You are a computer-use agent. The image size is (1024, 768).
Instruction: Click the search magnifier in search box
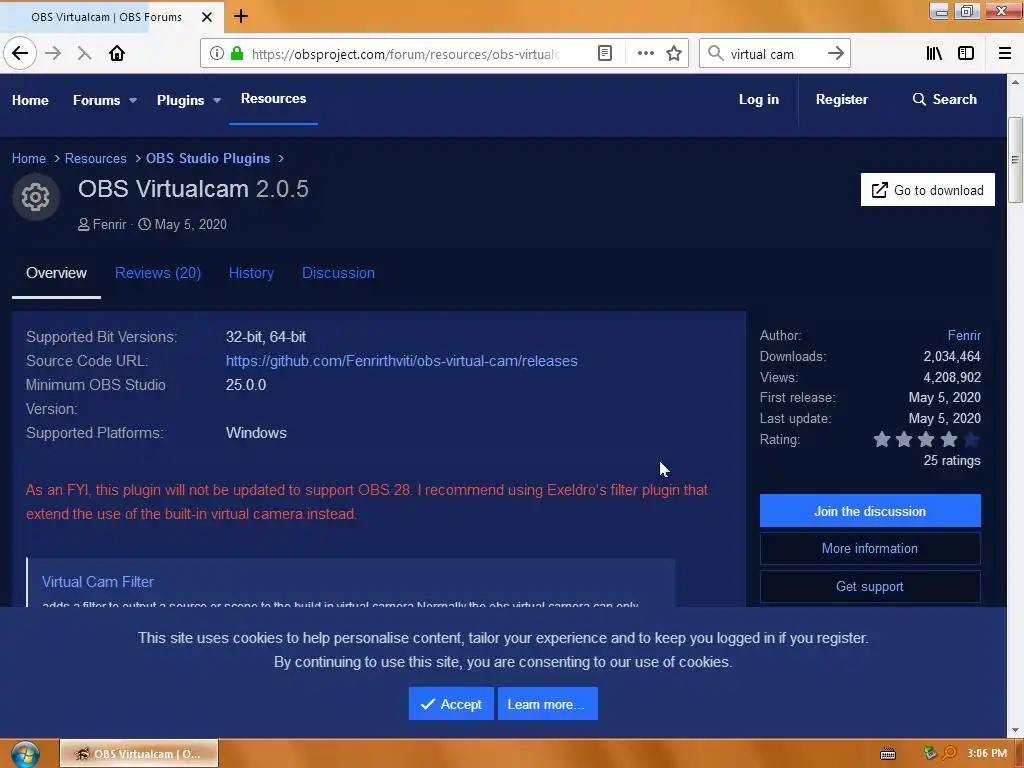click(716, 54)
